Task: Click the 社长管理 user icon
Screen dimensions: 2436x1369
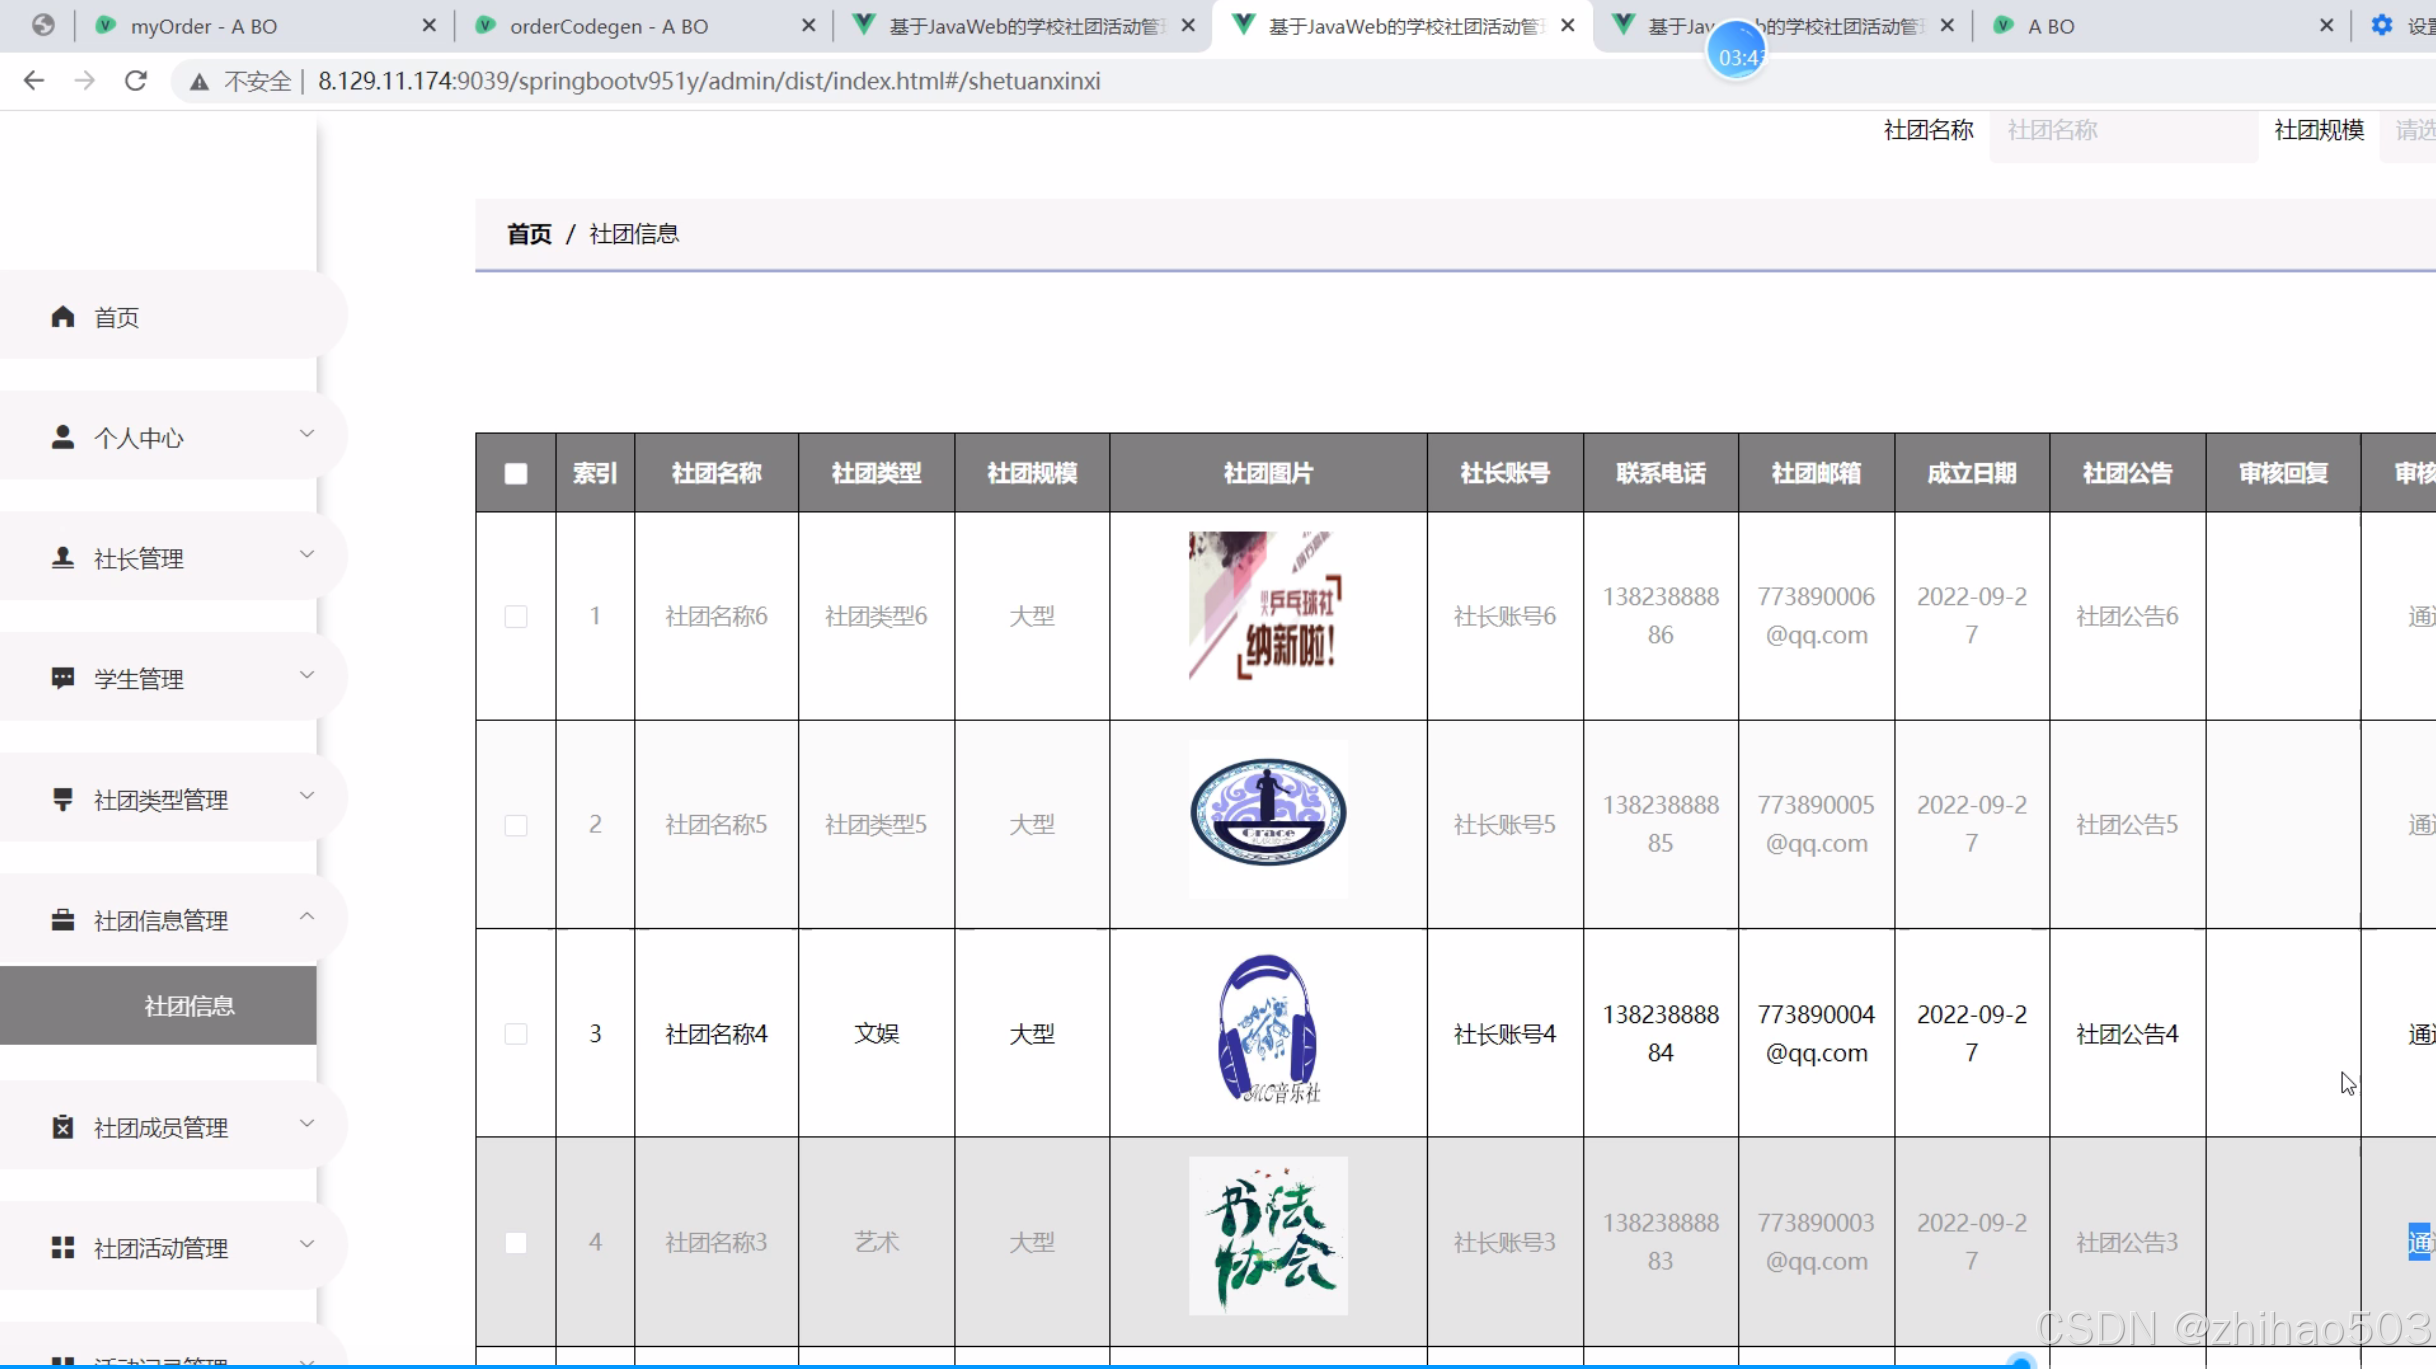Action: pyautogui.click(x=63, y=558)
